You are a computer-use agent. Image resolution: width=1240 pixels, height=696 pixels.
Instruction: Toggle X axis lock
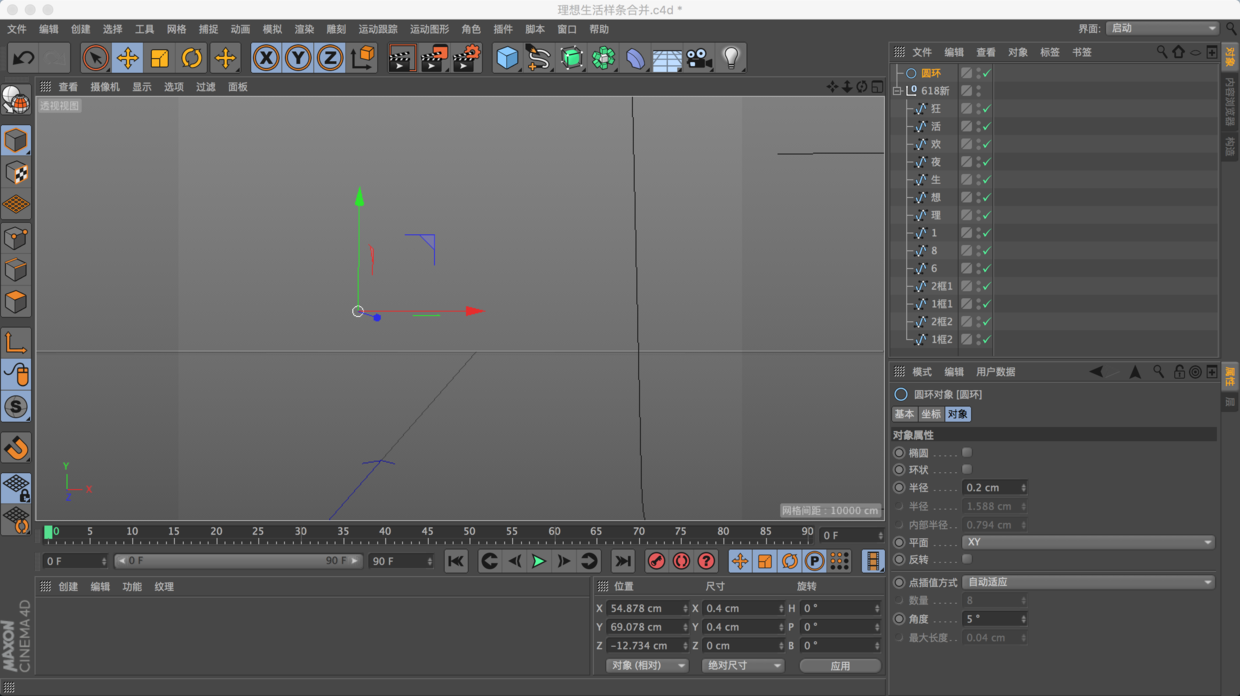266,58
